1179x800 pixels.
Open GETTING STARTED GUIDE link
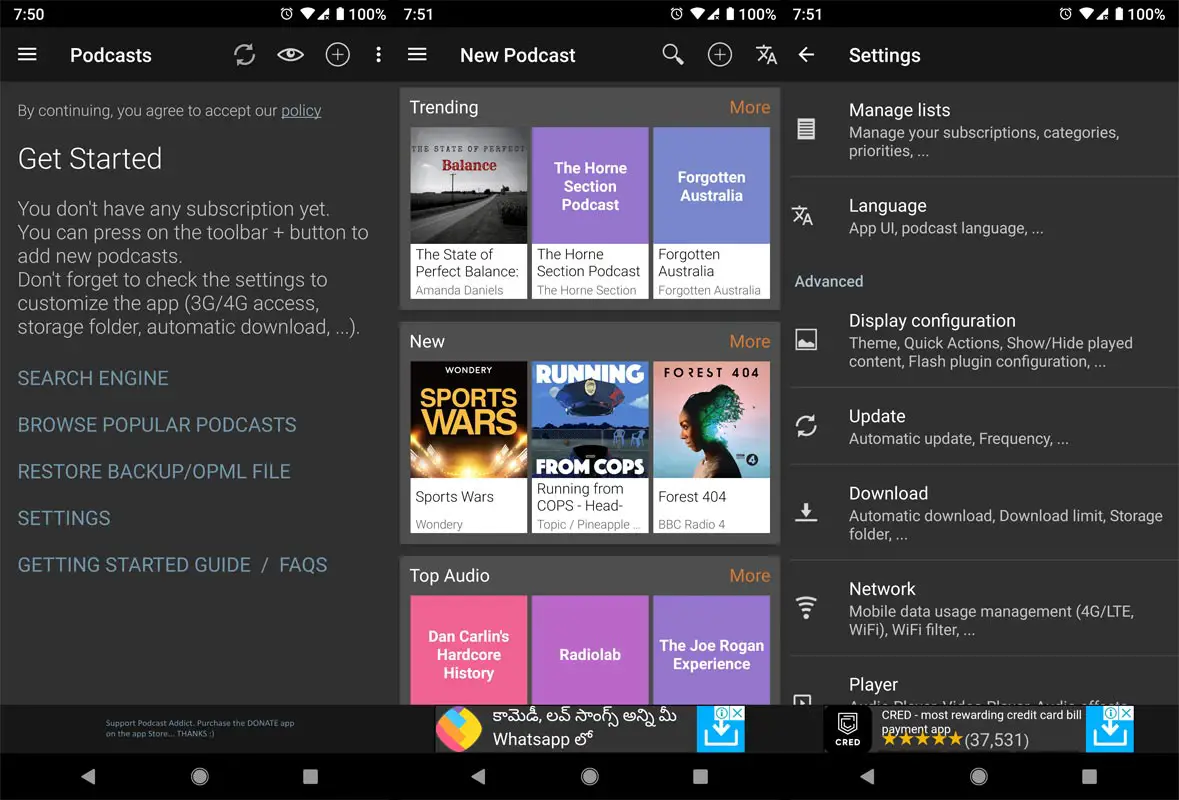pyautogui.click(x=134, y=565)
